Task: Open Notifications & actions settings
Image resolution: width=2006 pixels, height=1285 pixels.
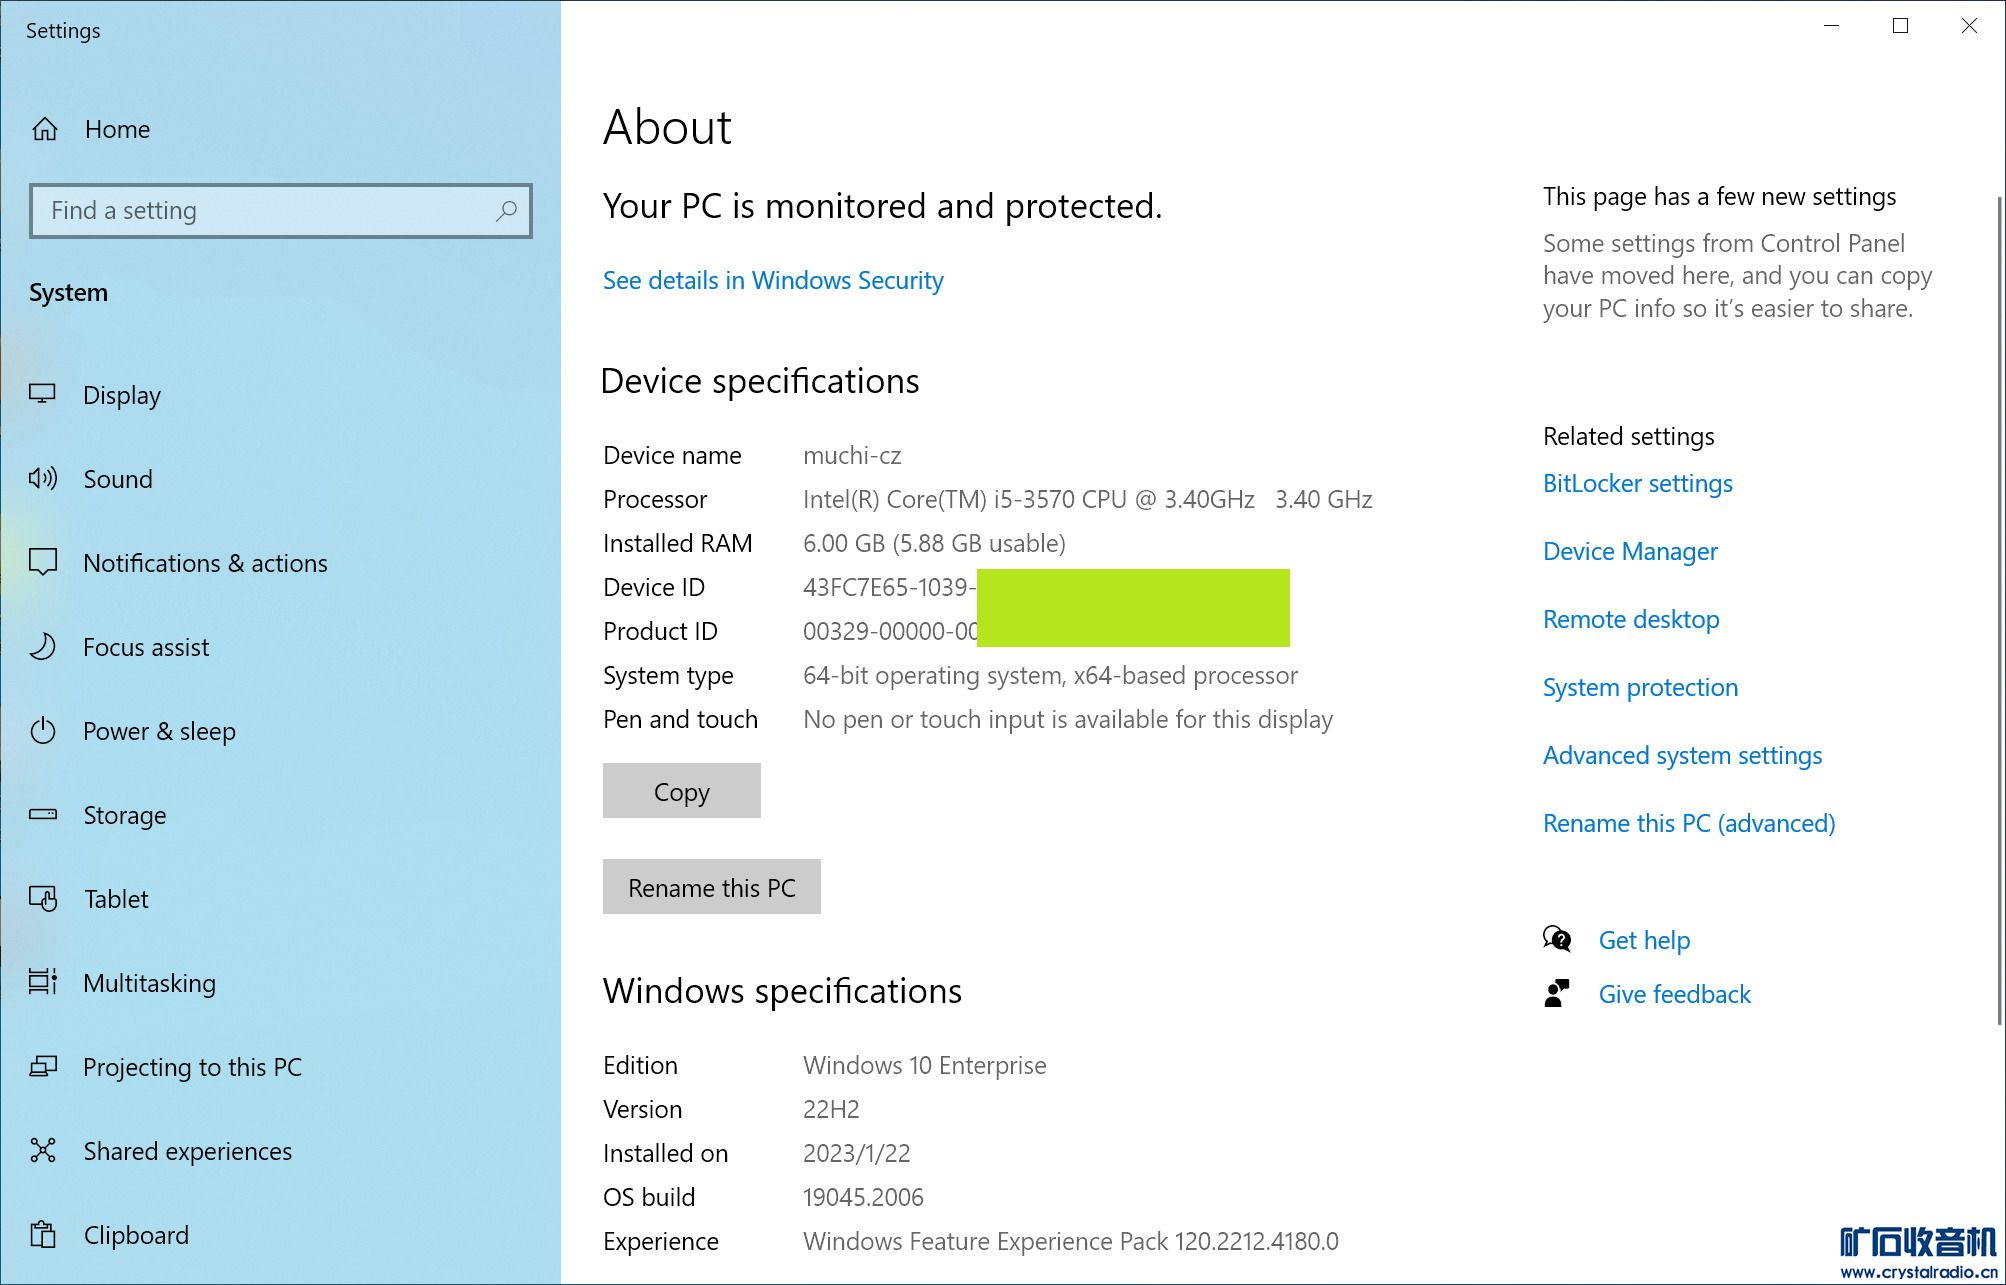Action: pyautogui.click(x=205, y=563)
